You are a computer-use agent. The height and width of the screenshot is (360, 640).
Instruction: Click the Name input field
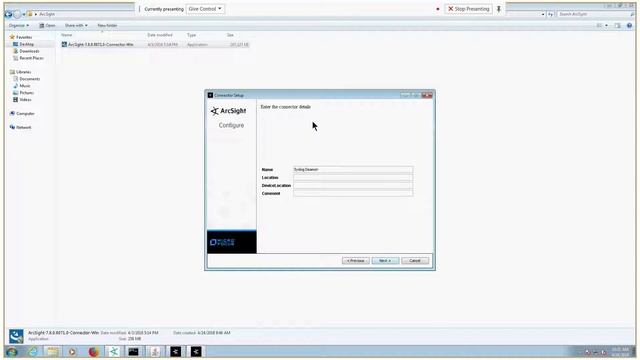pyautogui.click(x=353, y=169)
